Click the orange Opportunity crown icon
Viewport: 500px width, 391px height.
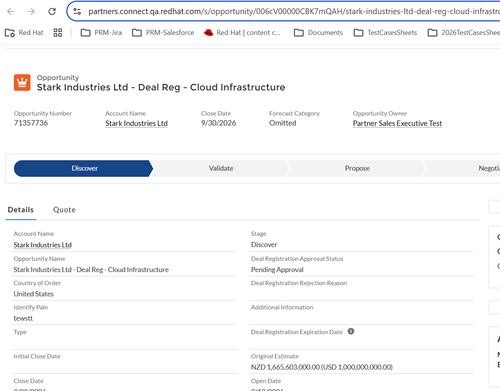[x=22, y=82]
